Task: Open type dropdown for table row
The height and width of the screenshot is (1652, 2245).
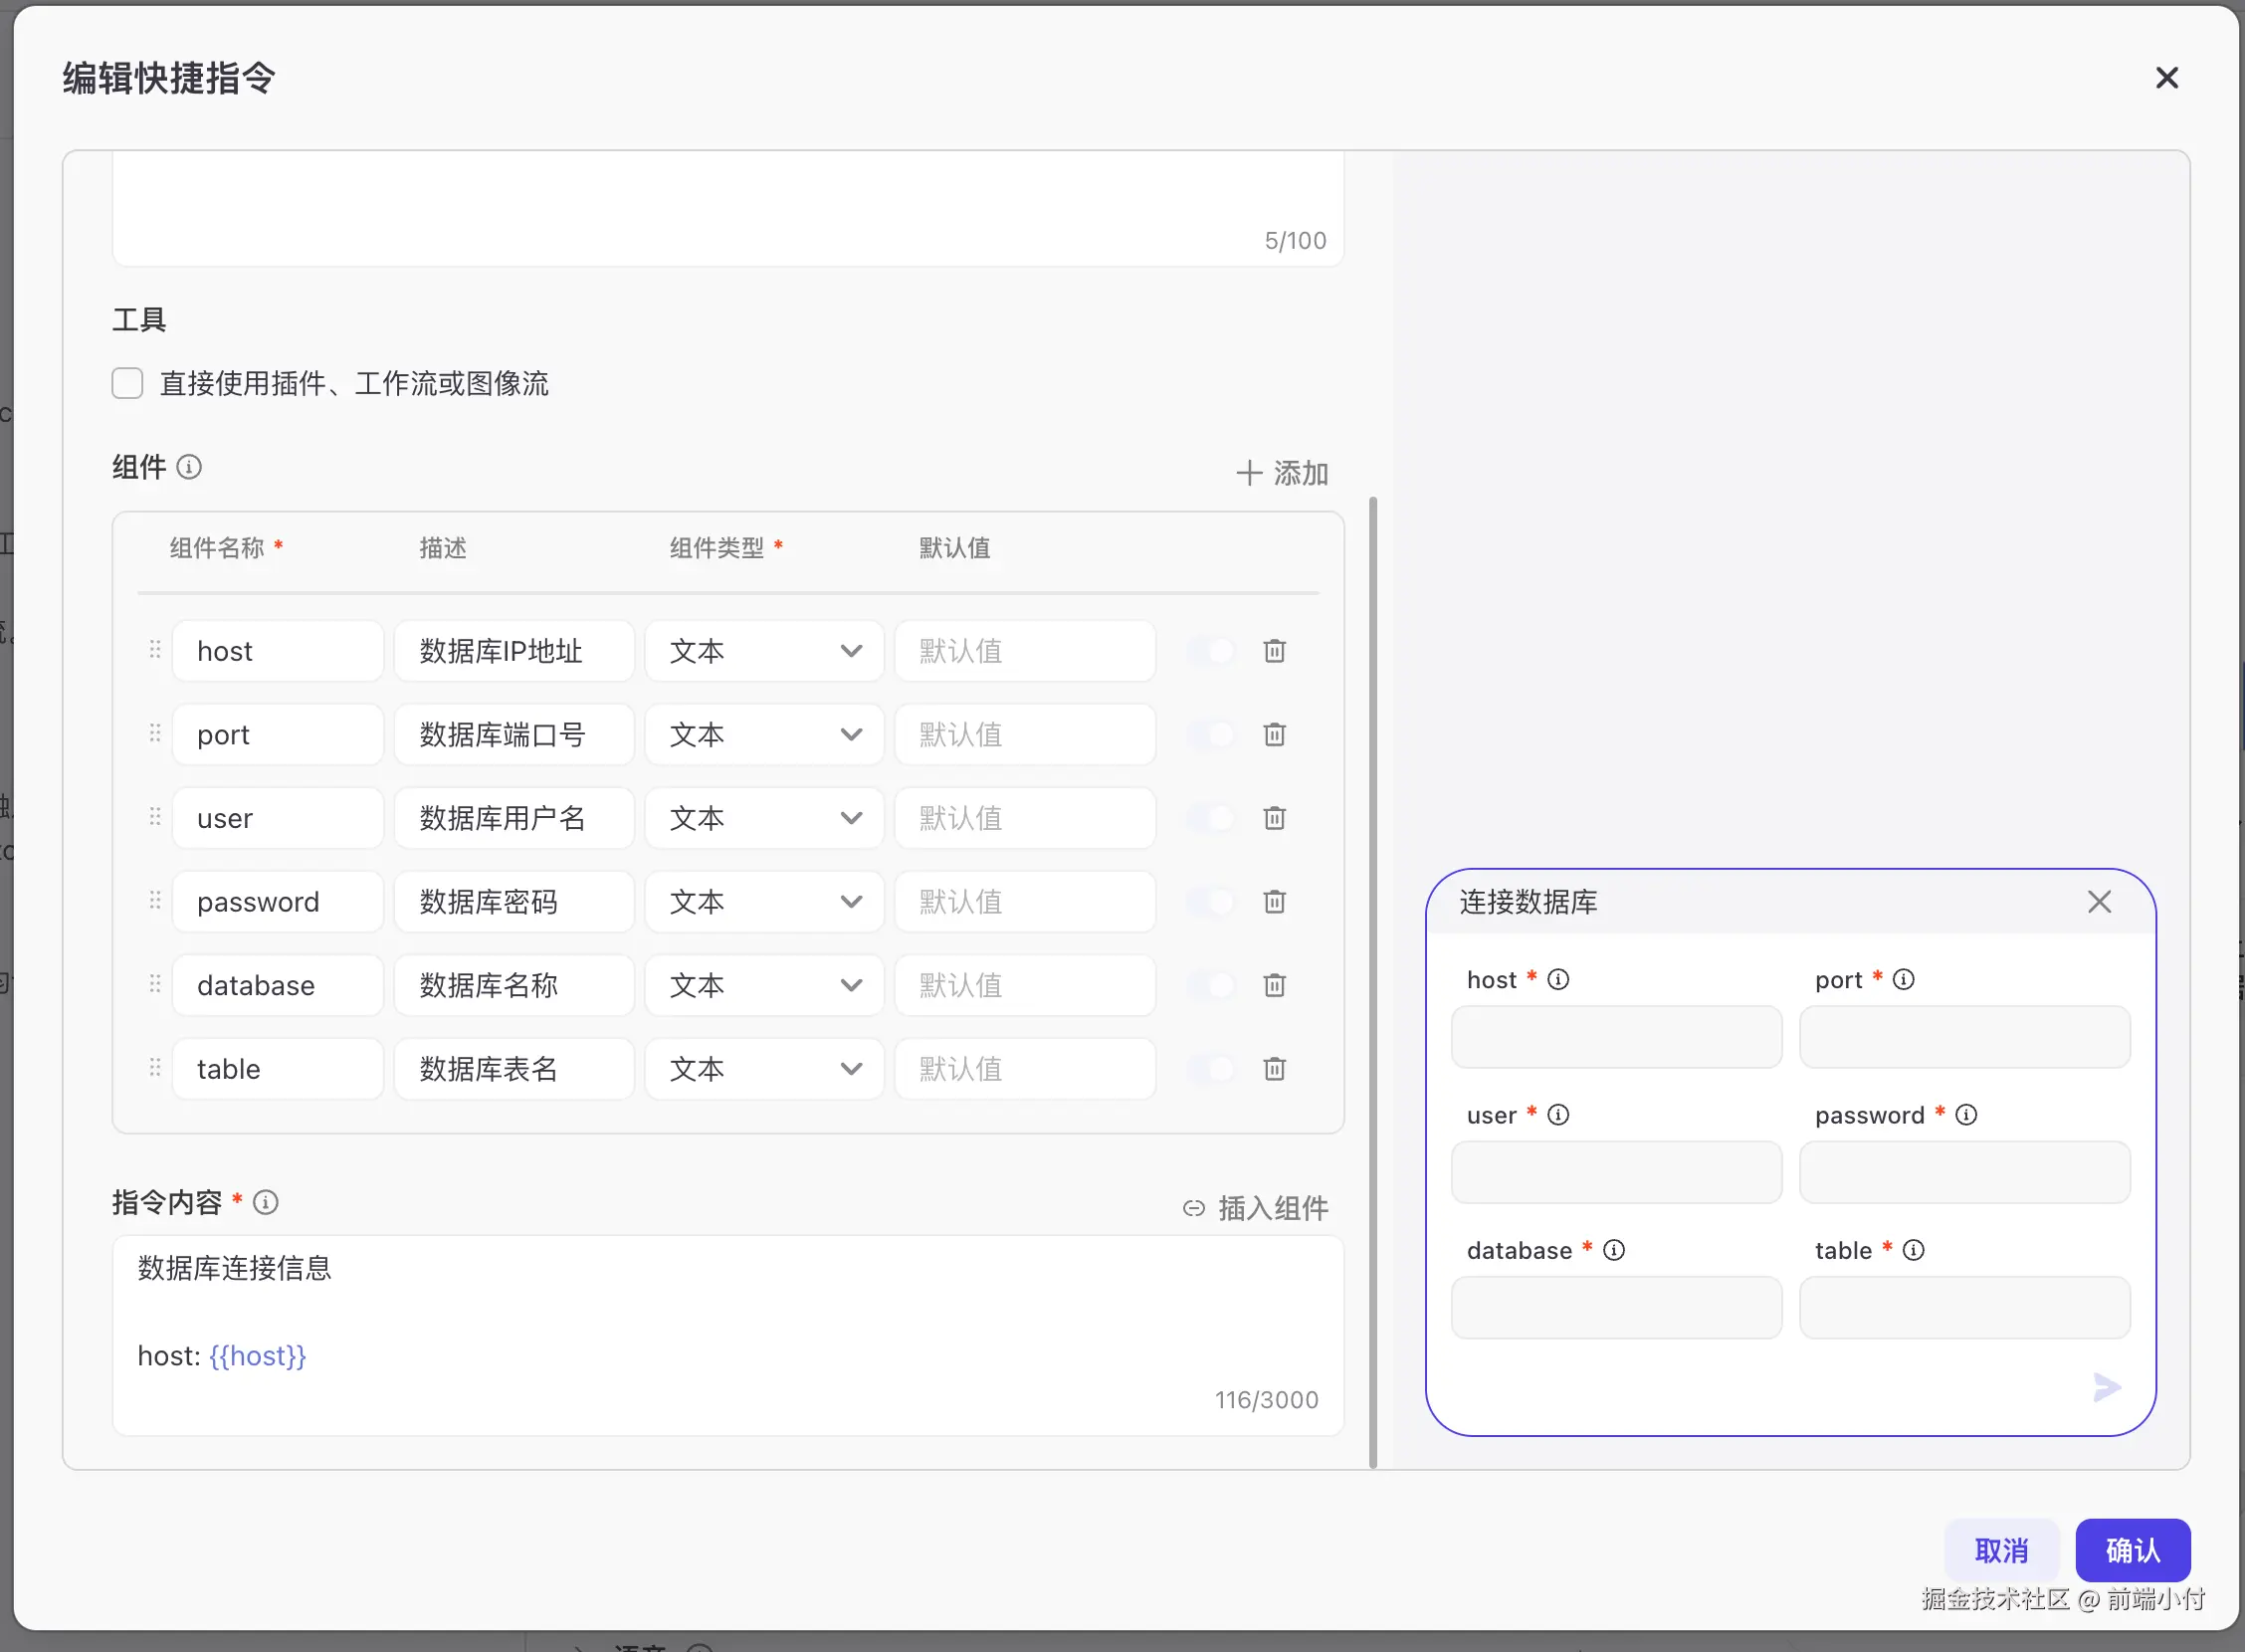Action: (764, 1069)
